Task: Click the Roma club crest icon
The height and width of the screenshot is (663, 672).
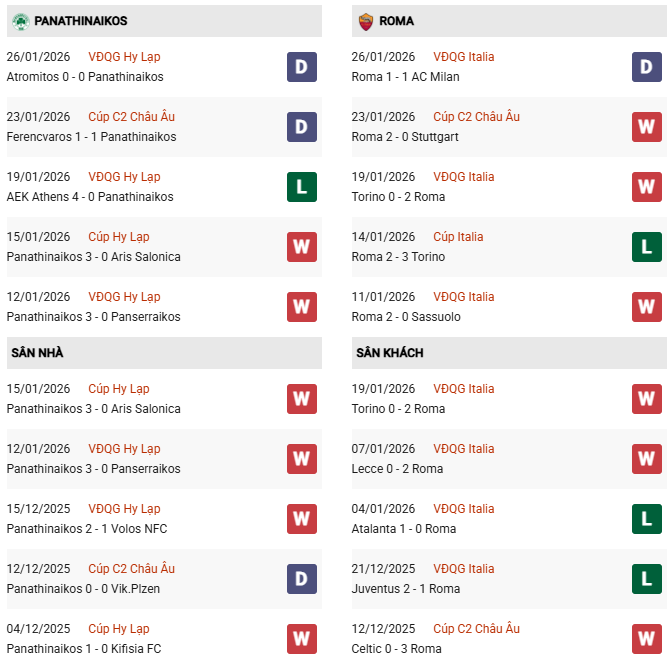Action: coord(365,21)
